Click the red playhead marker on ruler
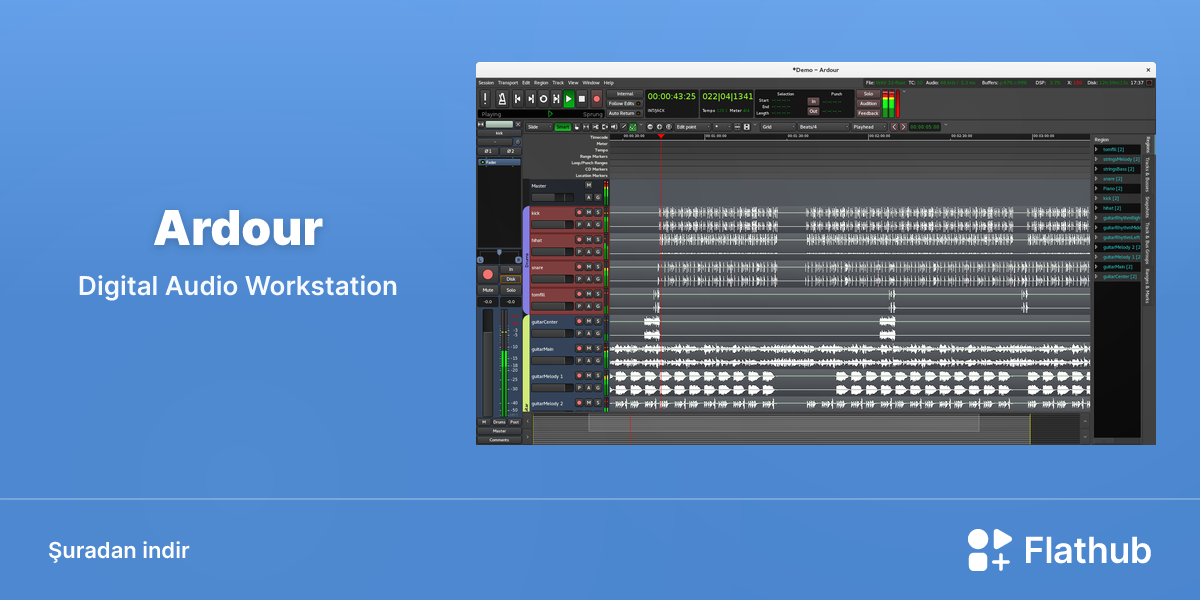This screenshot has height=600, width=1200. point(660,136)
